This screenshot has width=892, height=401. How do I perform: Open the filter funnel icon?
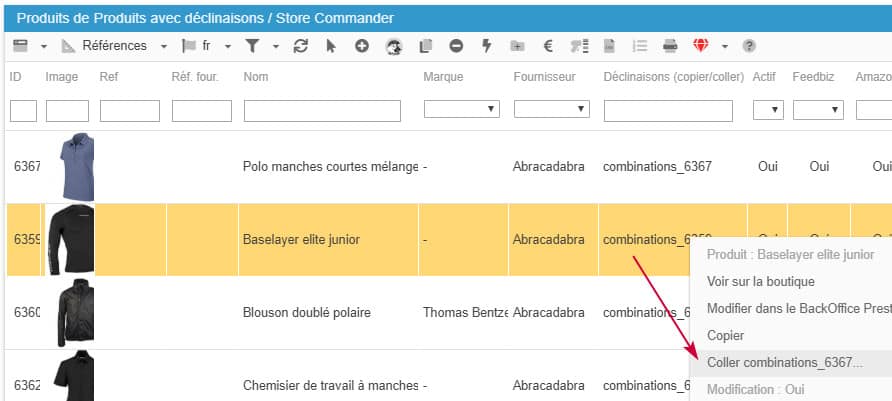[x=252, y=46]
